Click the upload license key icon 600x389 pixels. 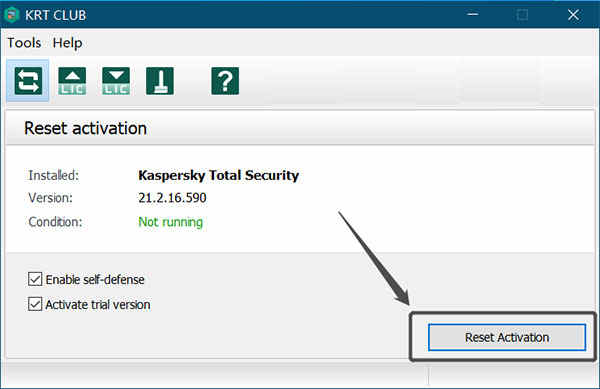(72, 81)
